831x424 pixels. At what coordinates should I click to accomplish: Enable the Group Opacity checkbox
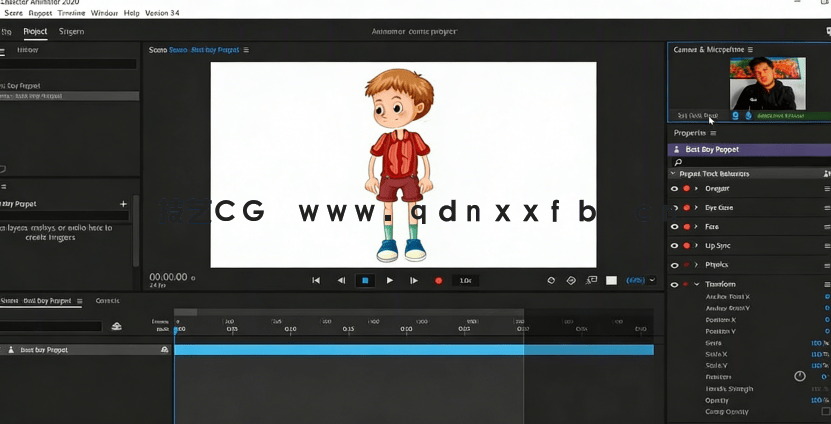pyautogui.click(x=826, y=412)
